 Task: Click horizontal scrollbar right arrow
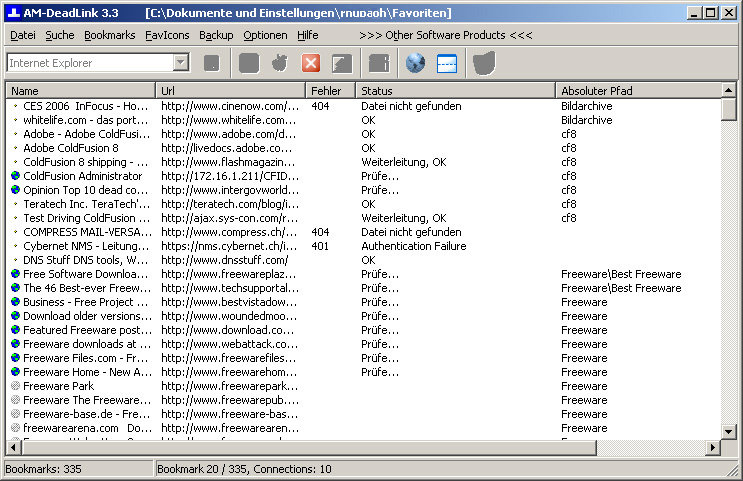click(713, 447)
